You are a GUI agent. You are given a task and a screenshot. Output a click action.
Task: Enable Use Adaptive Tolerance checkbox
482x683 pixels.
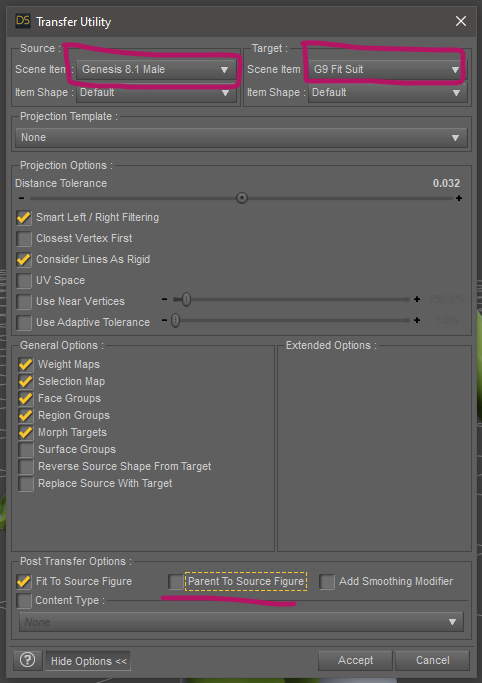(24, 322)
